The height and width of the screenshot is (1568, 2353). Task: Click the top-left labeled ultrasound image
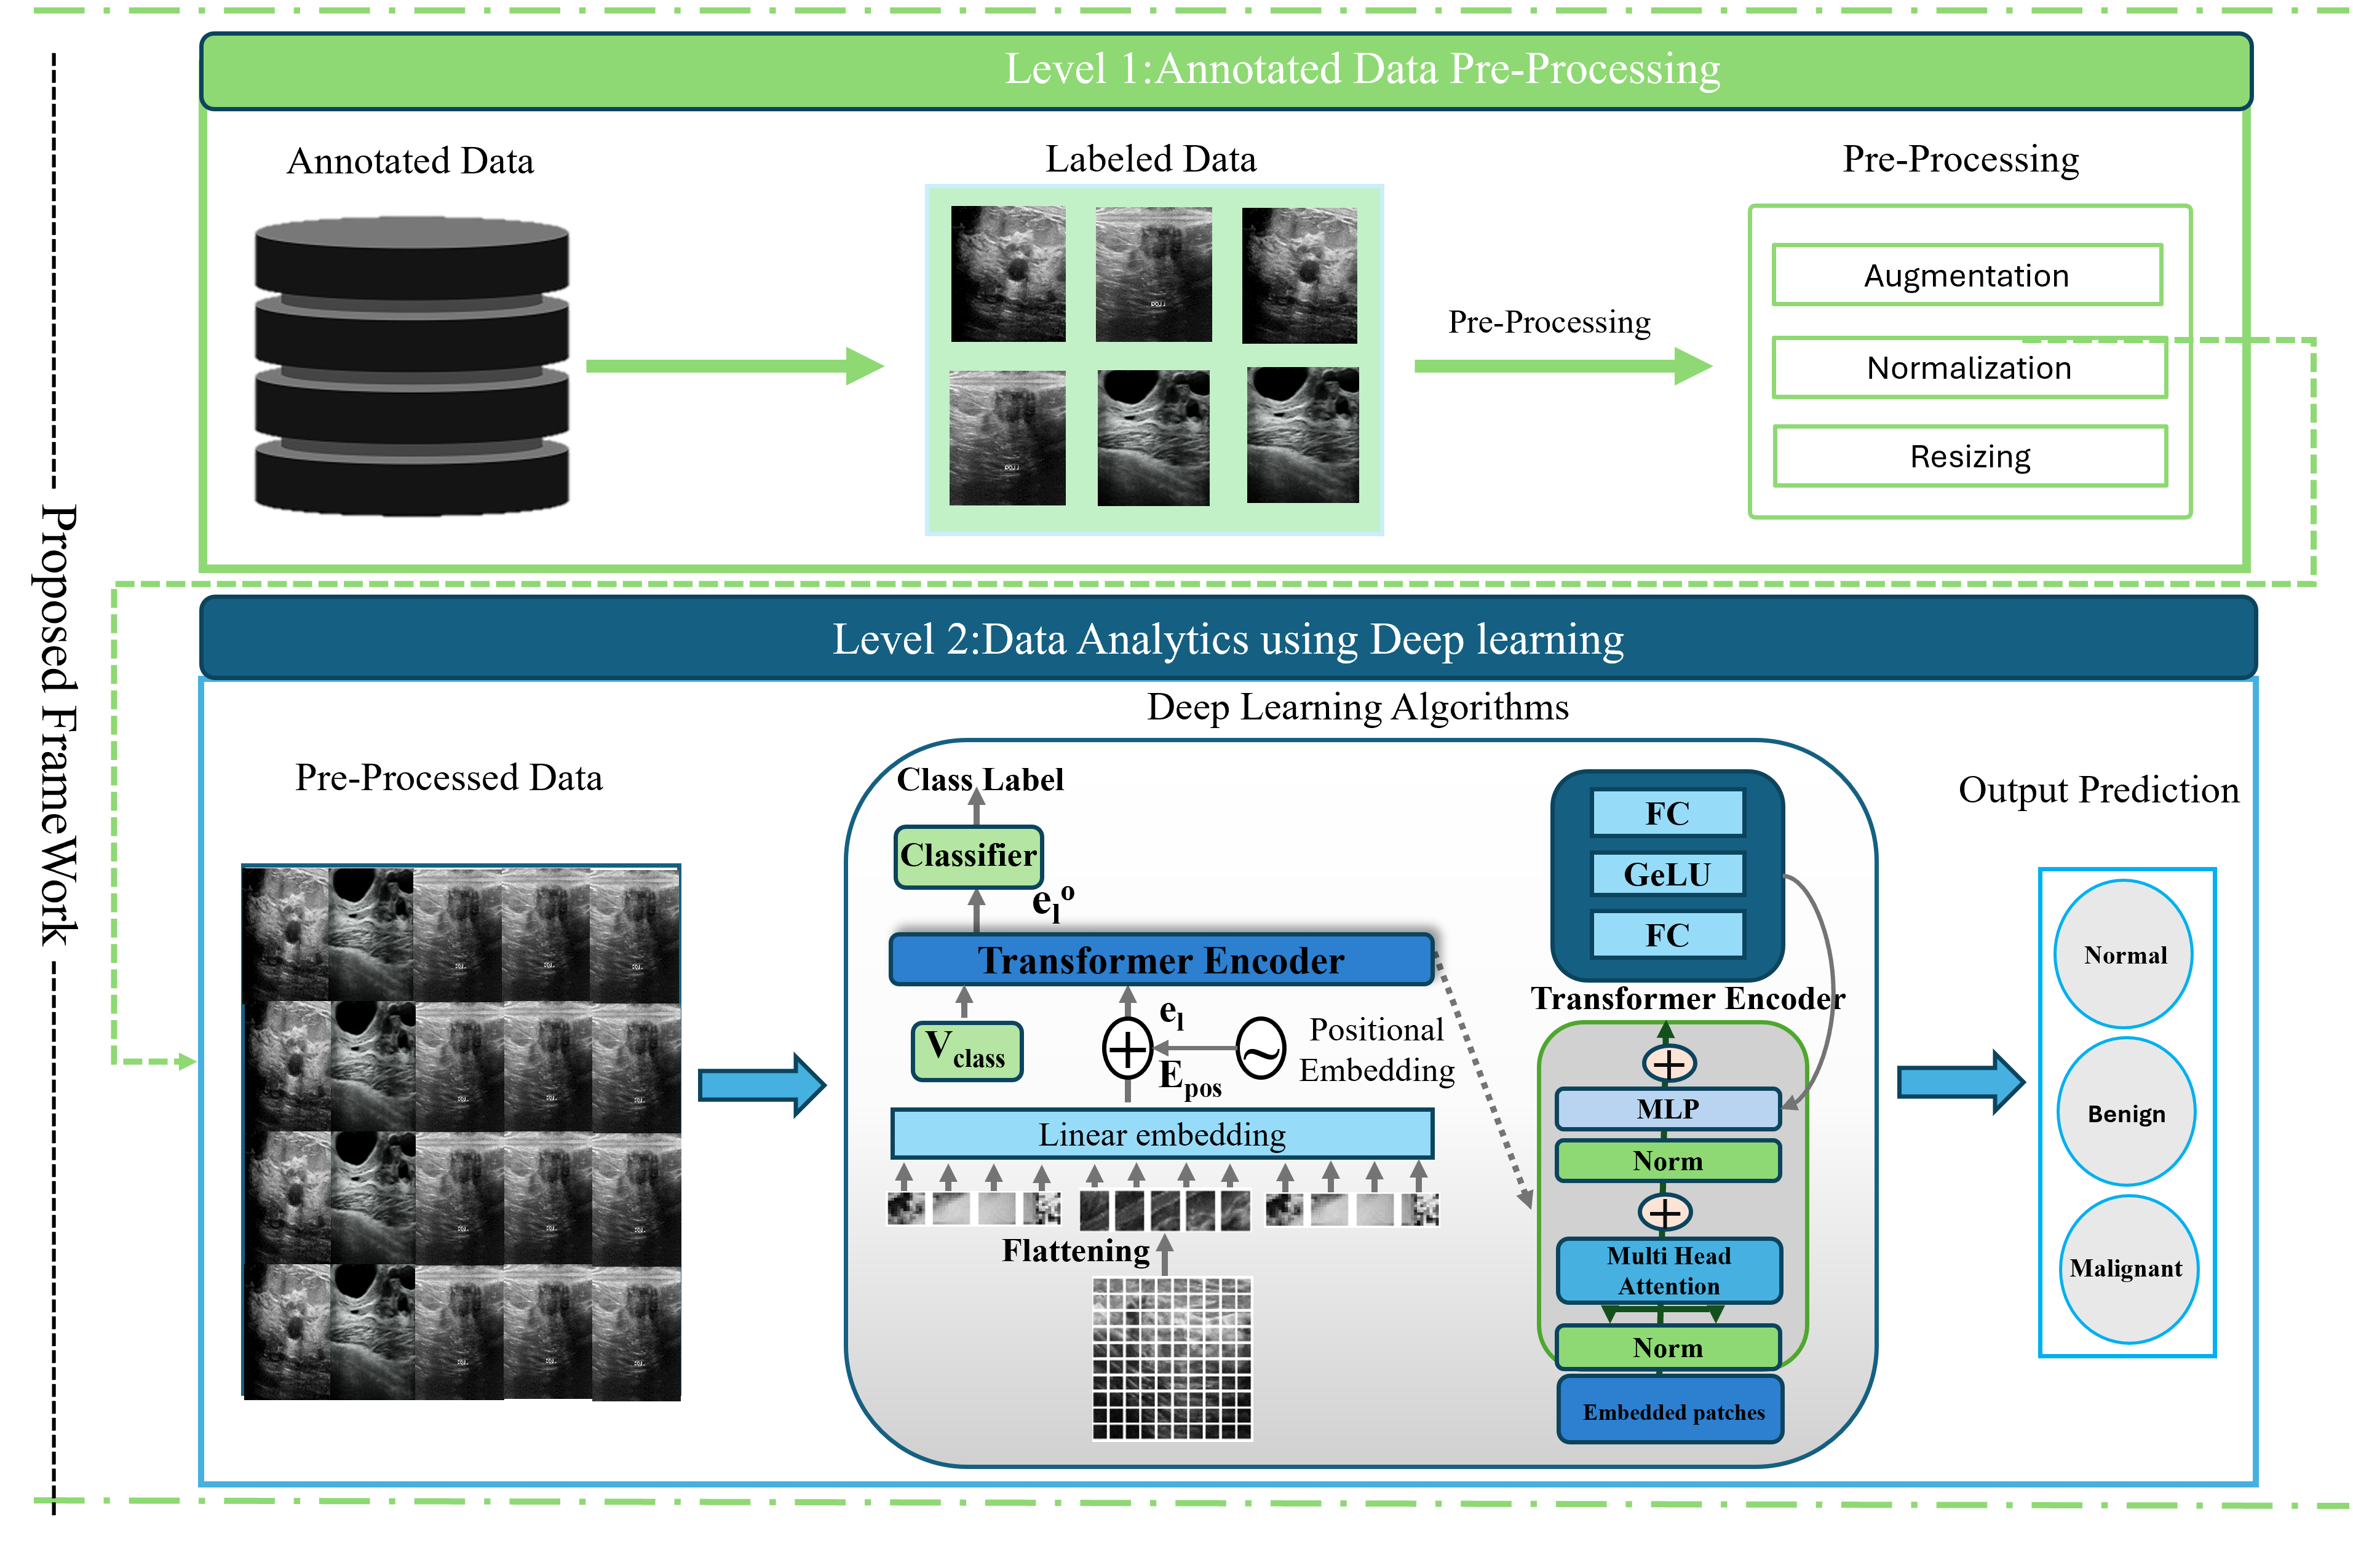1007,274
